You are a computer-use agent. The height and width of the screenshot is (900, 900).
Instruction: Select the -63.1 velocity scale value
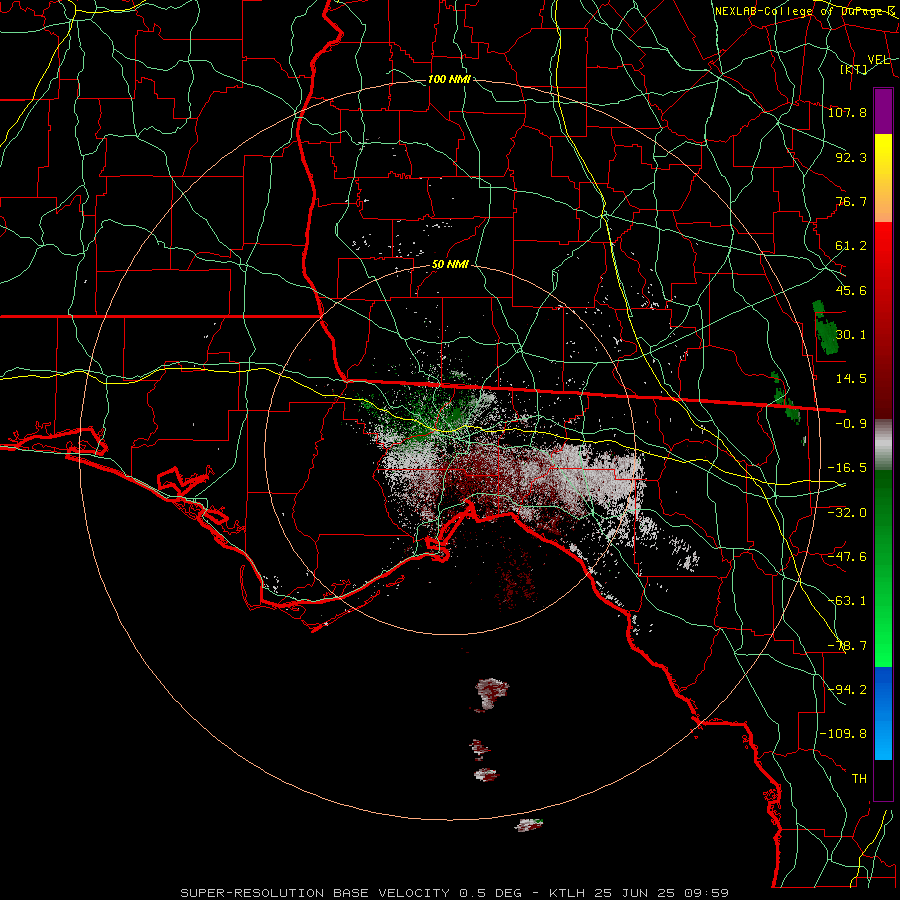tap(847, 600)
